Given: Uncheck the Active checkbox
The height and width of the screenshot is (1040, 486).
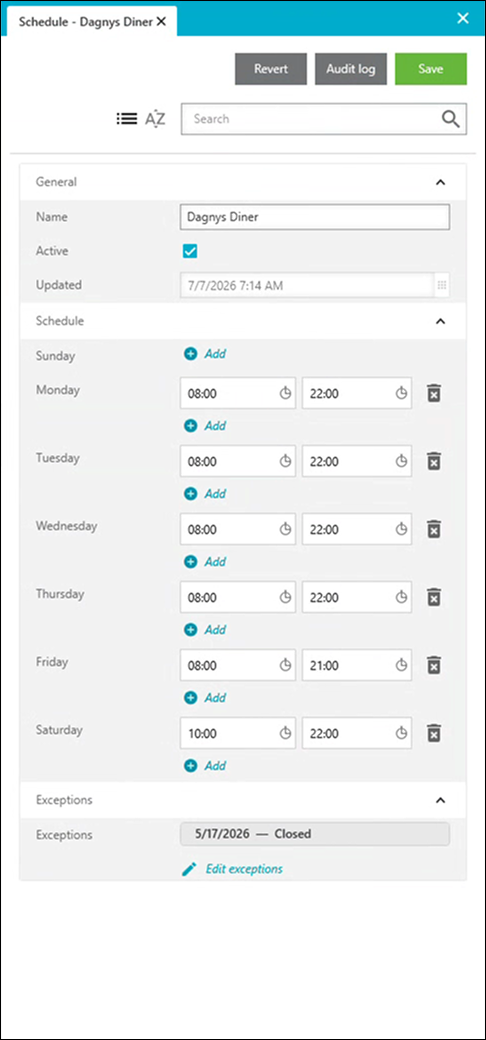Looking at the screenshot, I should pos(190,251).
